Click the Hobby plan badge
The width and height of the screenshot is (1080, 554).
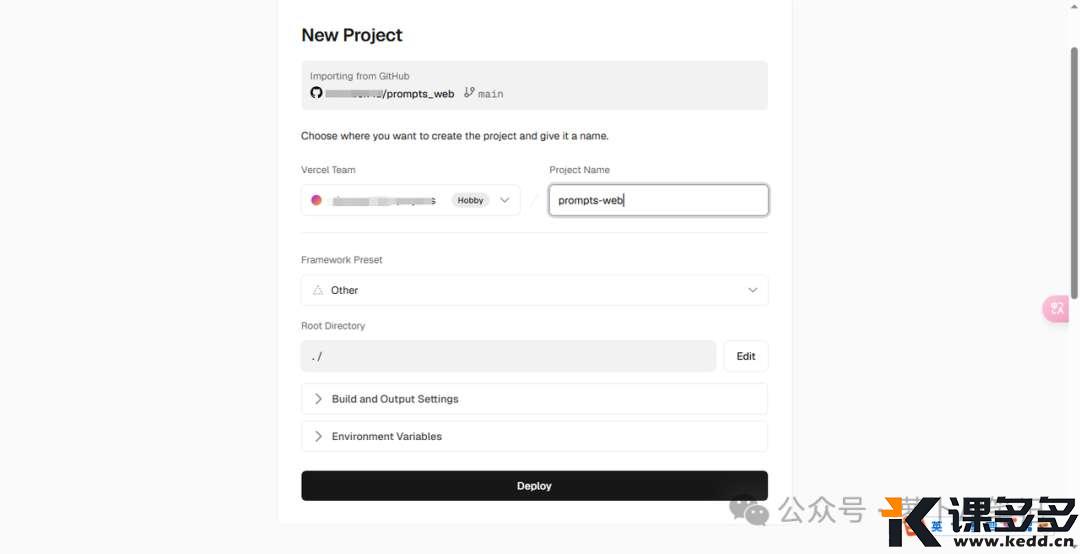(470, 200)
